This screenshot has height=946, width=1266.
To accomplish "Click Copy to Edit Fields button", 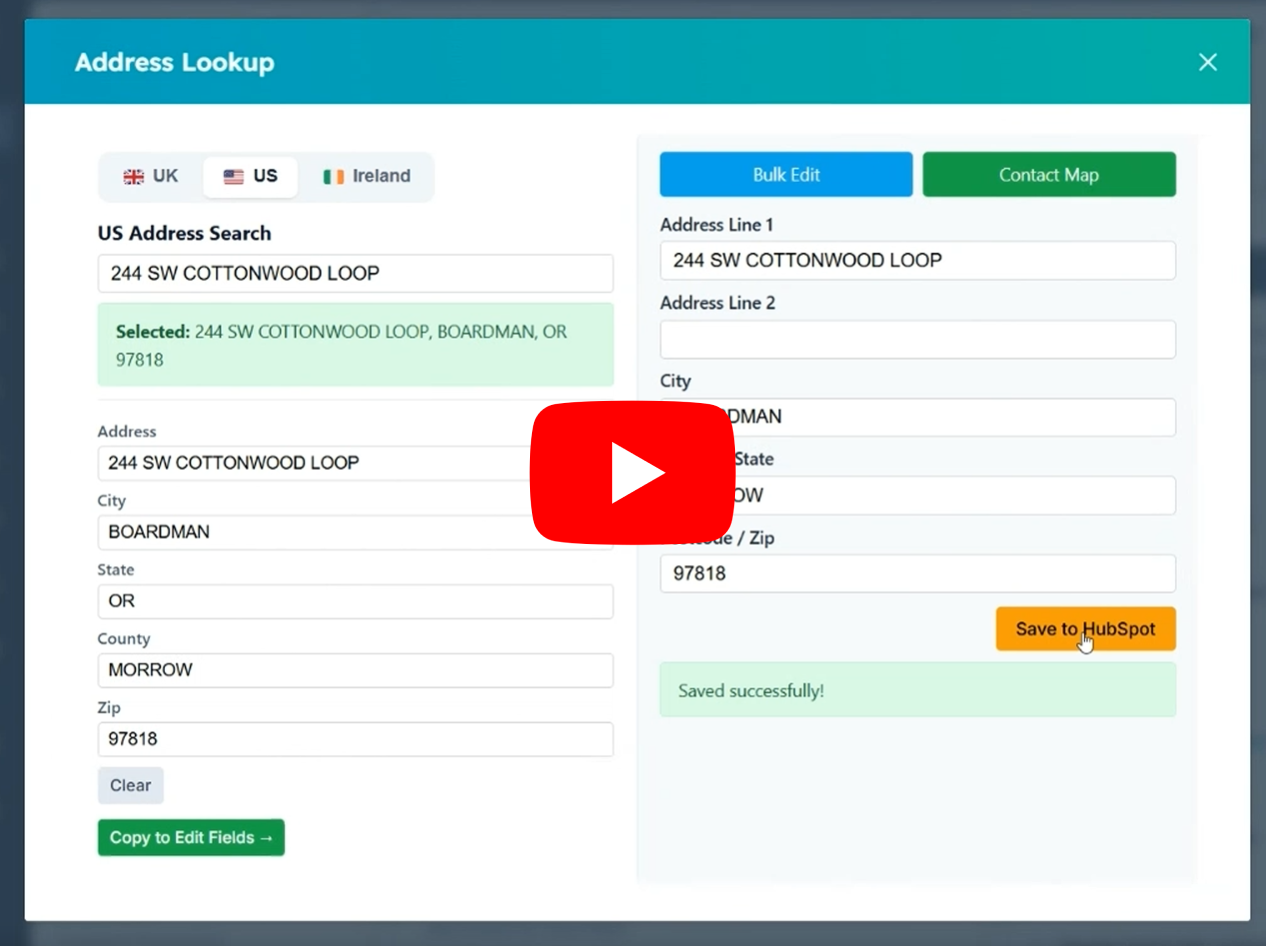I will [191, 837].
